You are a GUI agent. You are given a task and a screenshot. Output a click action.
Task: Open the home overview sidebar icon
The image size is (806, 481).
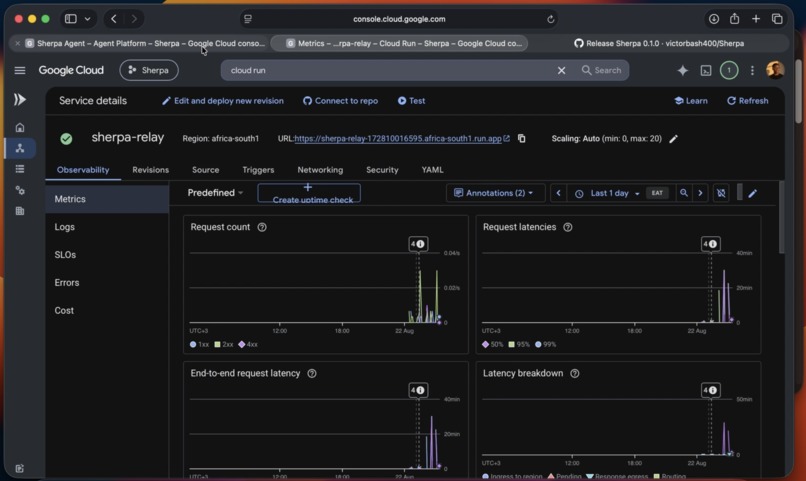(20, 127)
